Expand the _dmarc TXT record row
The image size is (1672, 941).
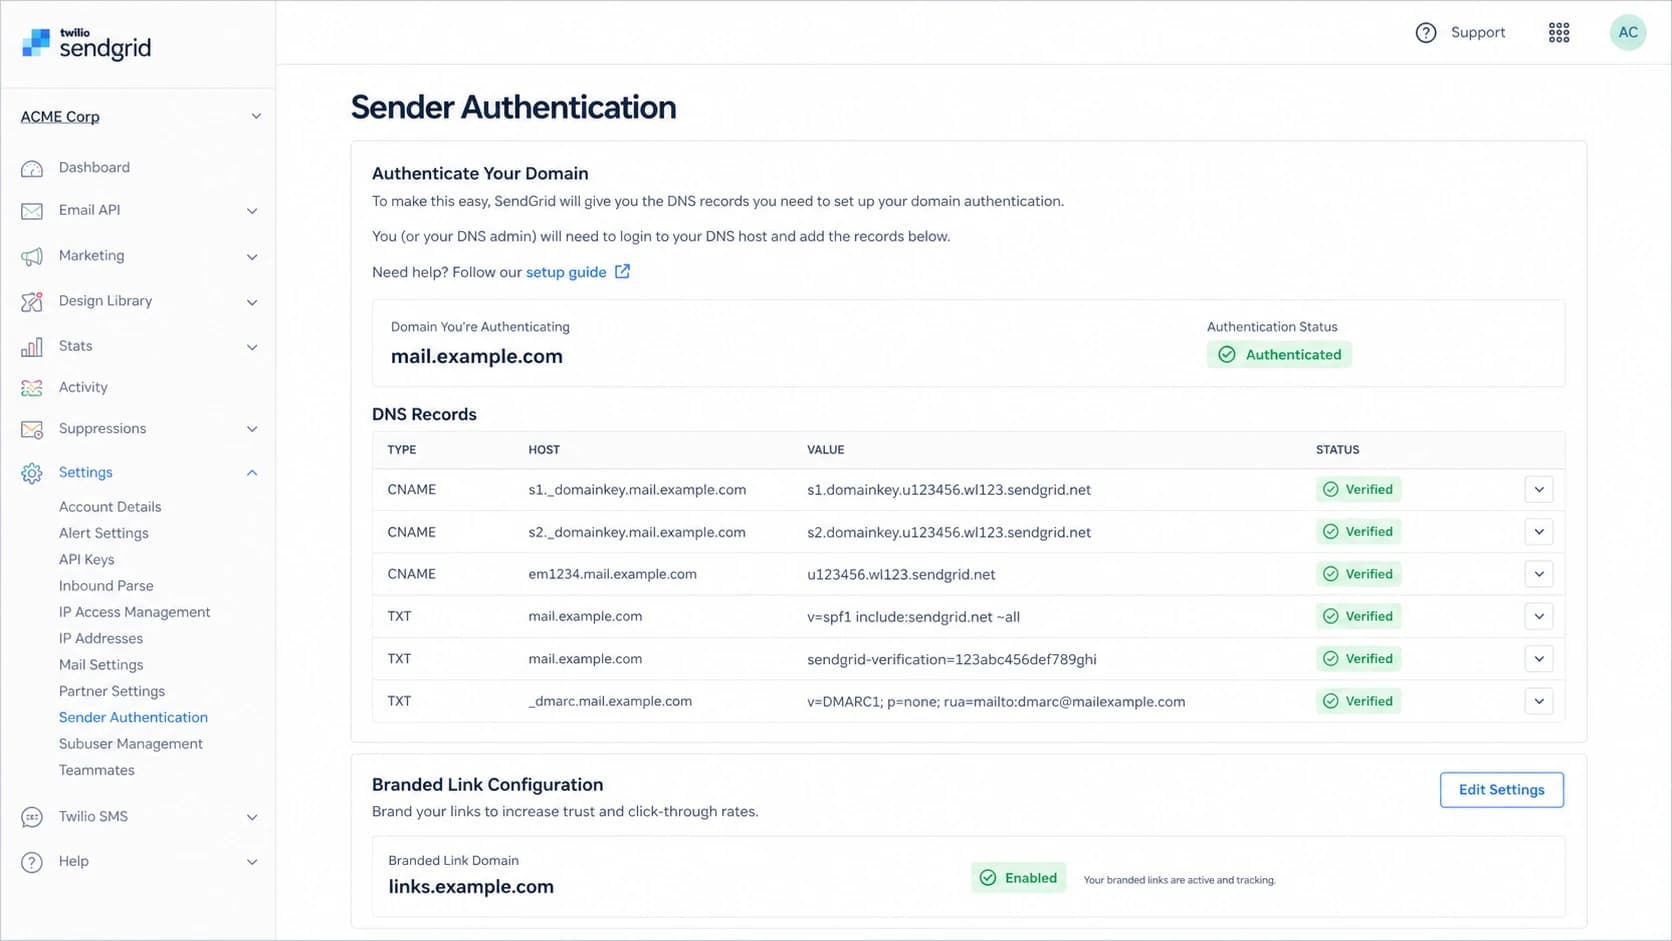[1539, 701]
